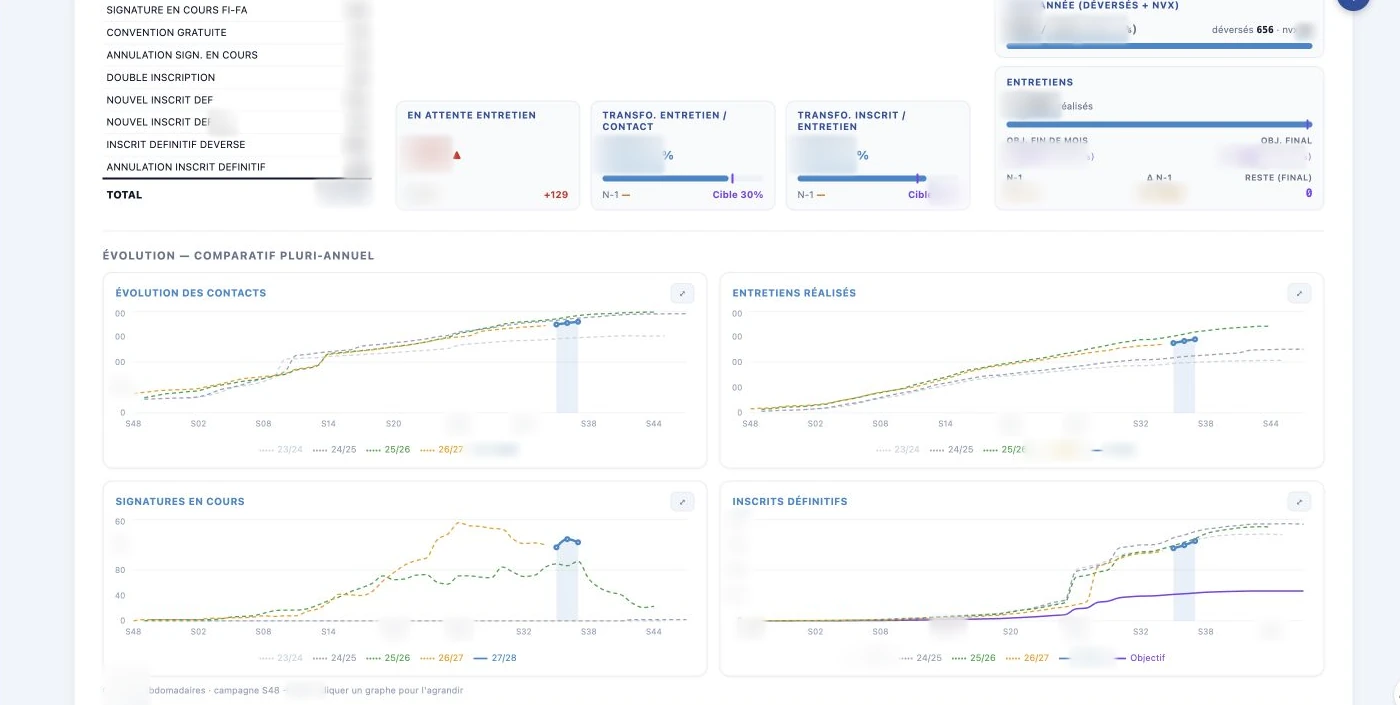This screenshot has height=705, width=1400.
Task: Click the +129 value in En attente entretien
Action: coord(555,195)
